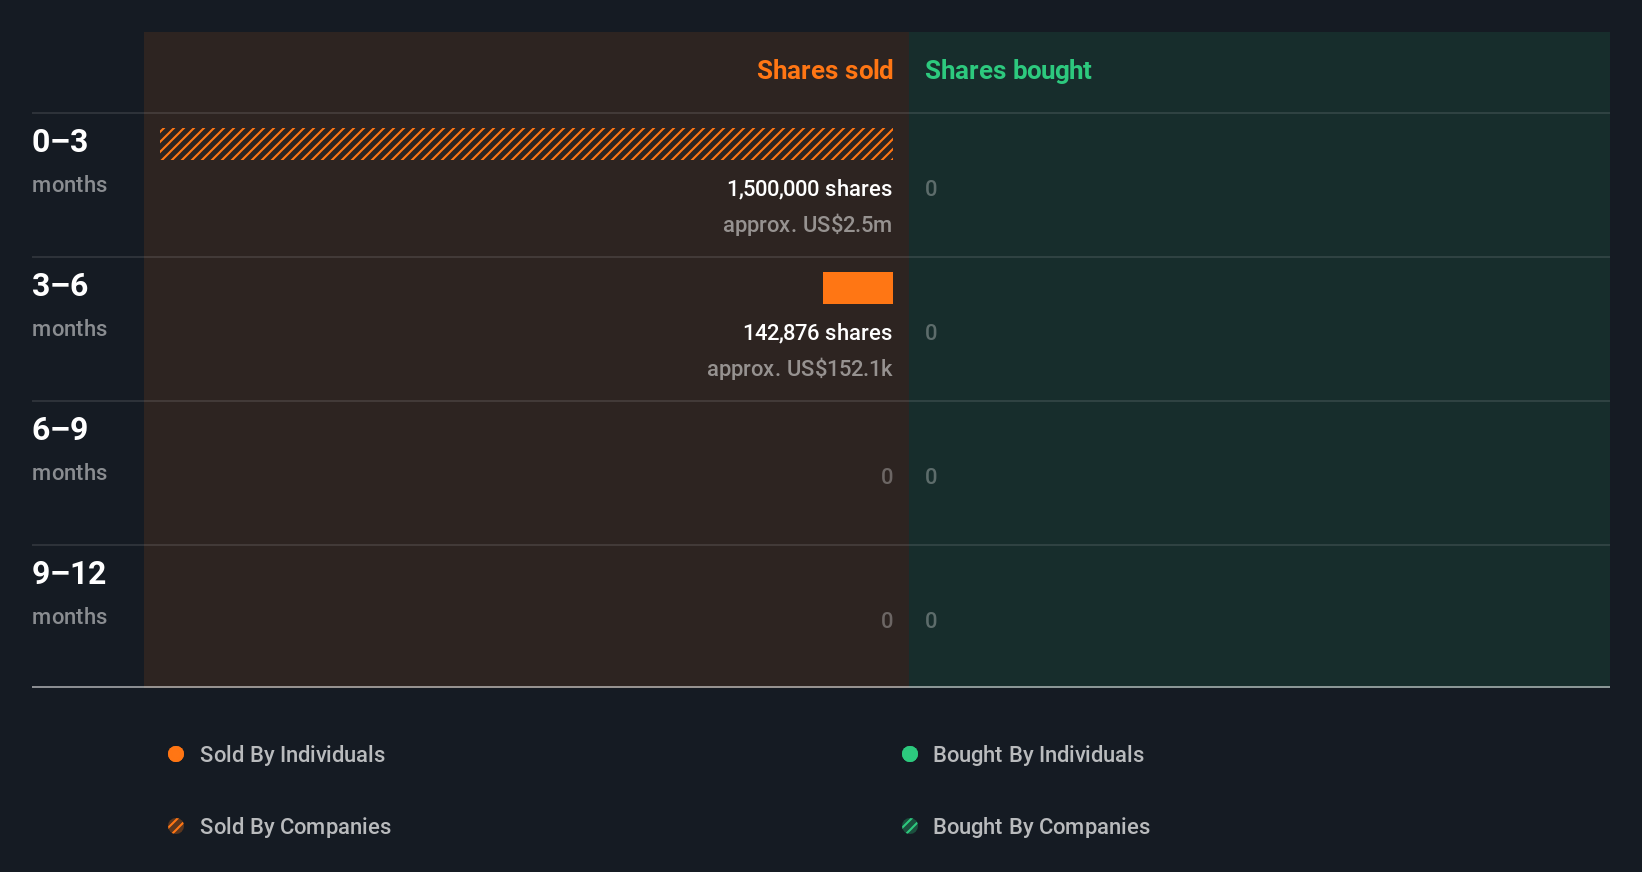Click the bought 0 in 6–9 months row
This screenshot has width=1642, height=872.
point(931,476)
